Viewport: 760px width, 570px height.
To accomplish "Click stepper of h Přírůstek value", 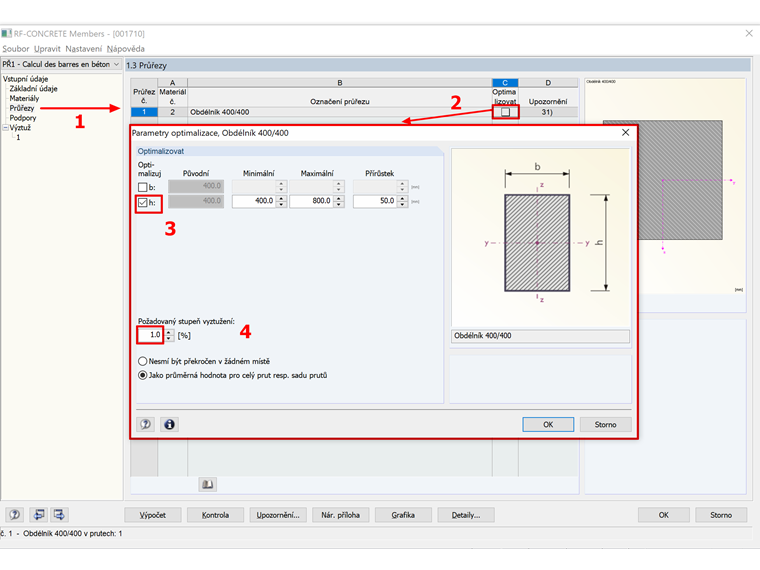I will 402,201.
